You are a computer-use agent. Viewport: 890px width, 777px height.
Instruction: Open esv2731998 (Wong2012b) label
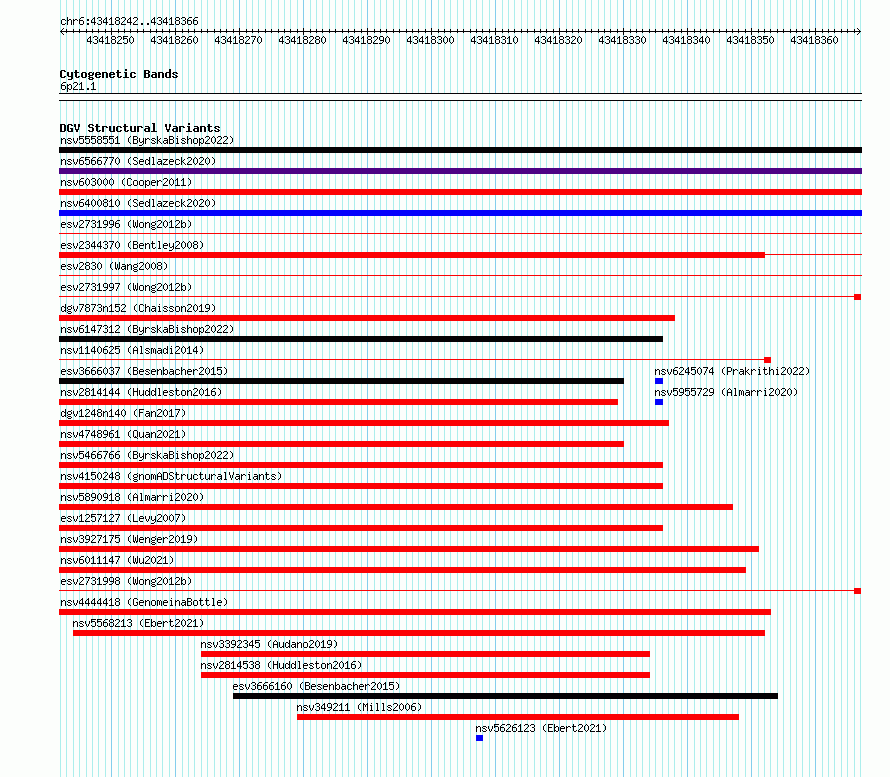click(x=126, y=581)
